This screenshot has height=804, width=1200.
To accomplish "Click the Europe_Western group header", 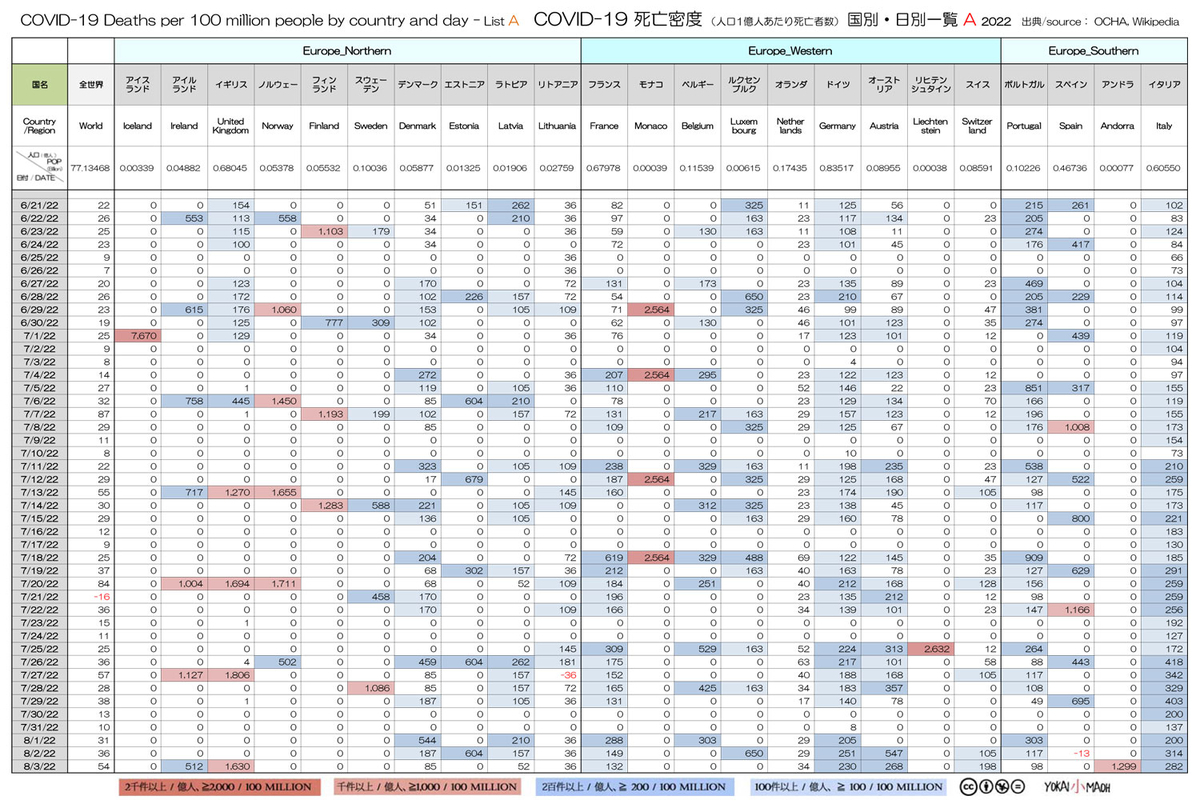I will coord(791,50).
